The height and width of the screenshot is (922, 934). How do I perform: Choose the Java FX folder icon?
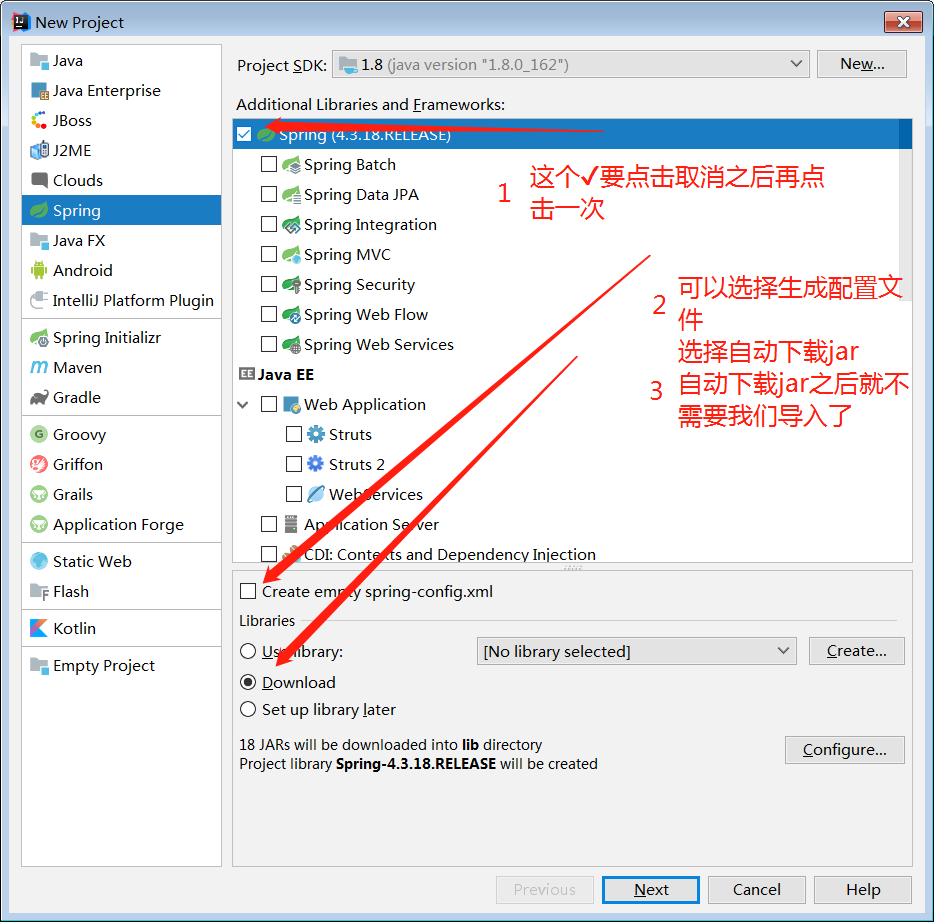click(x=39, y=240)
